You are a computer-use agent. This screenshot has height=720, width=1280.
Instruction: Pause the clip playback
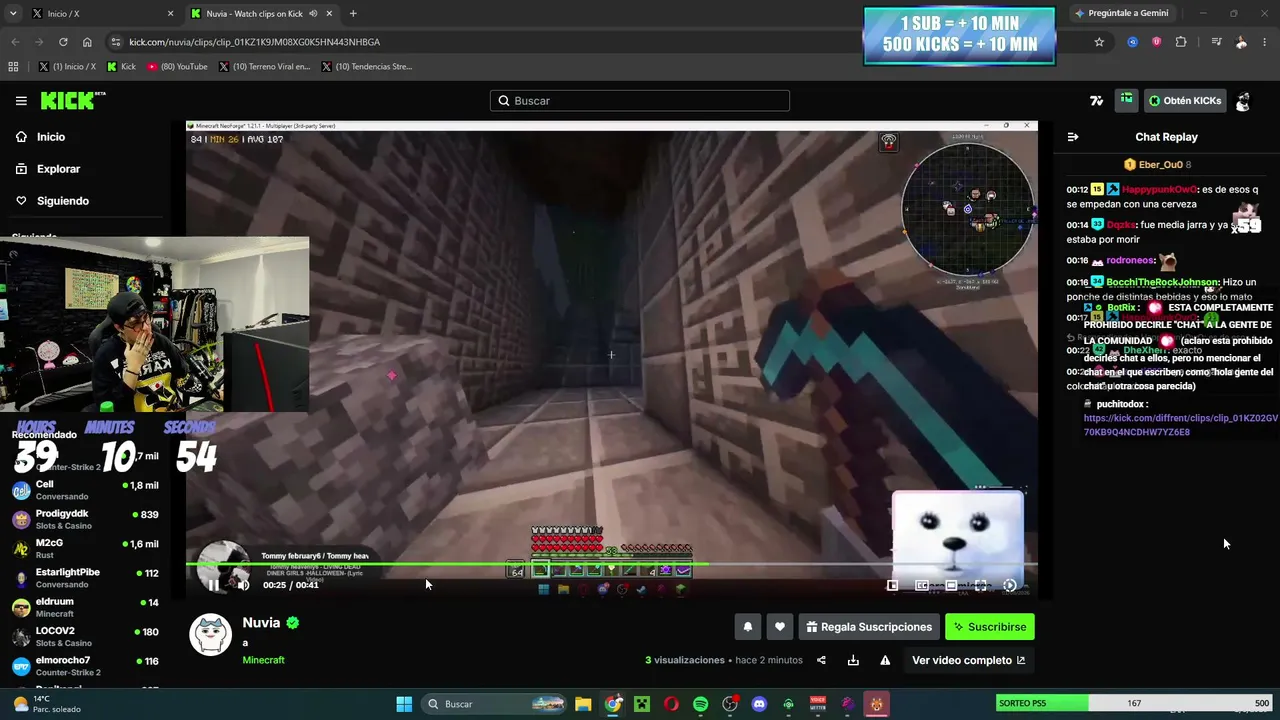pos(214,585)
